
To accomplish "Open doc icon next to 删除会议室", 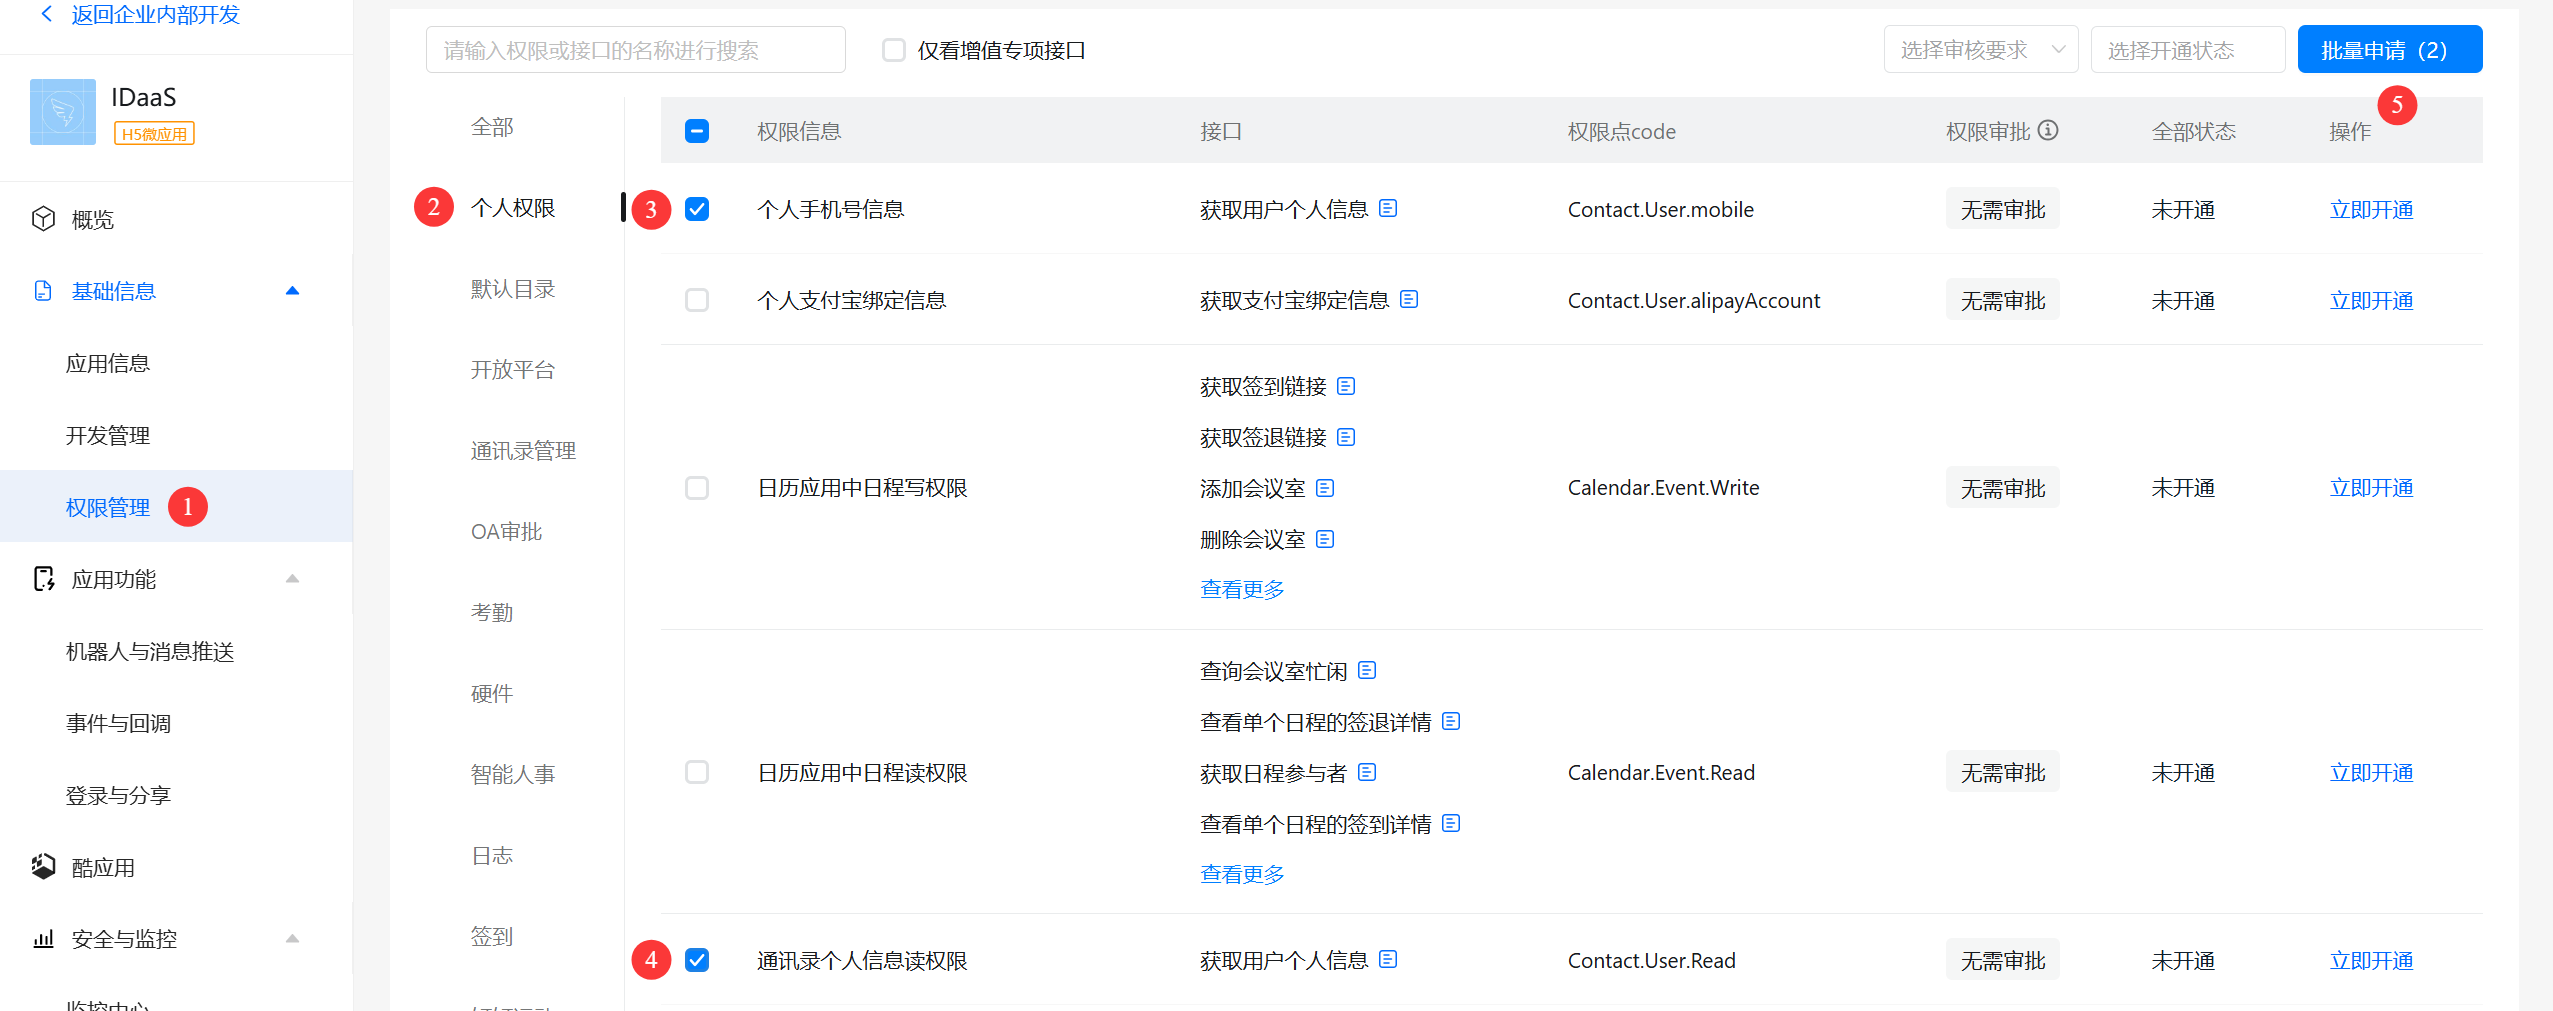I will tap(1325, 539).
